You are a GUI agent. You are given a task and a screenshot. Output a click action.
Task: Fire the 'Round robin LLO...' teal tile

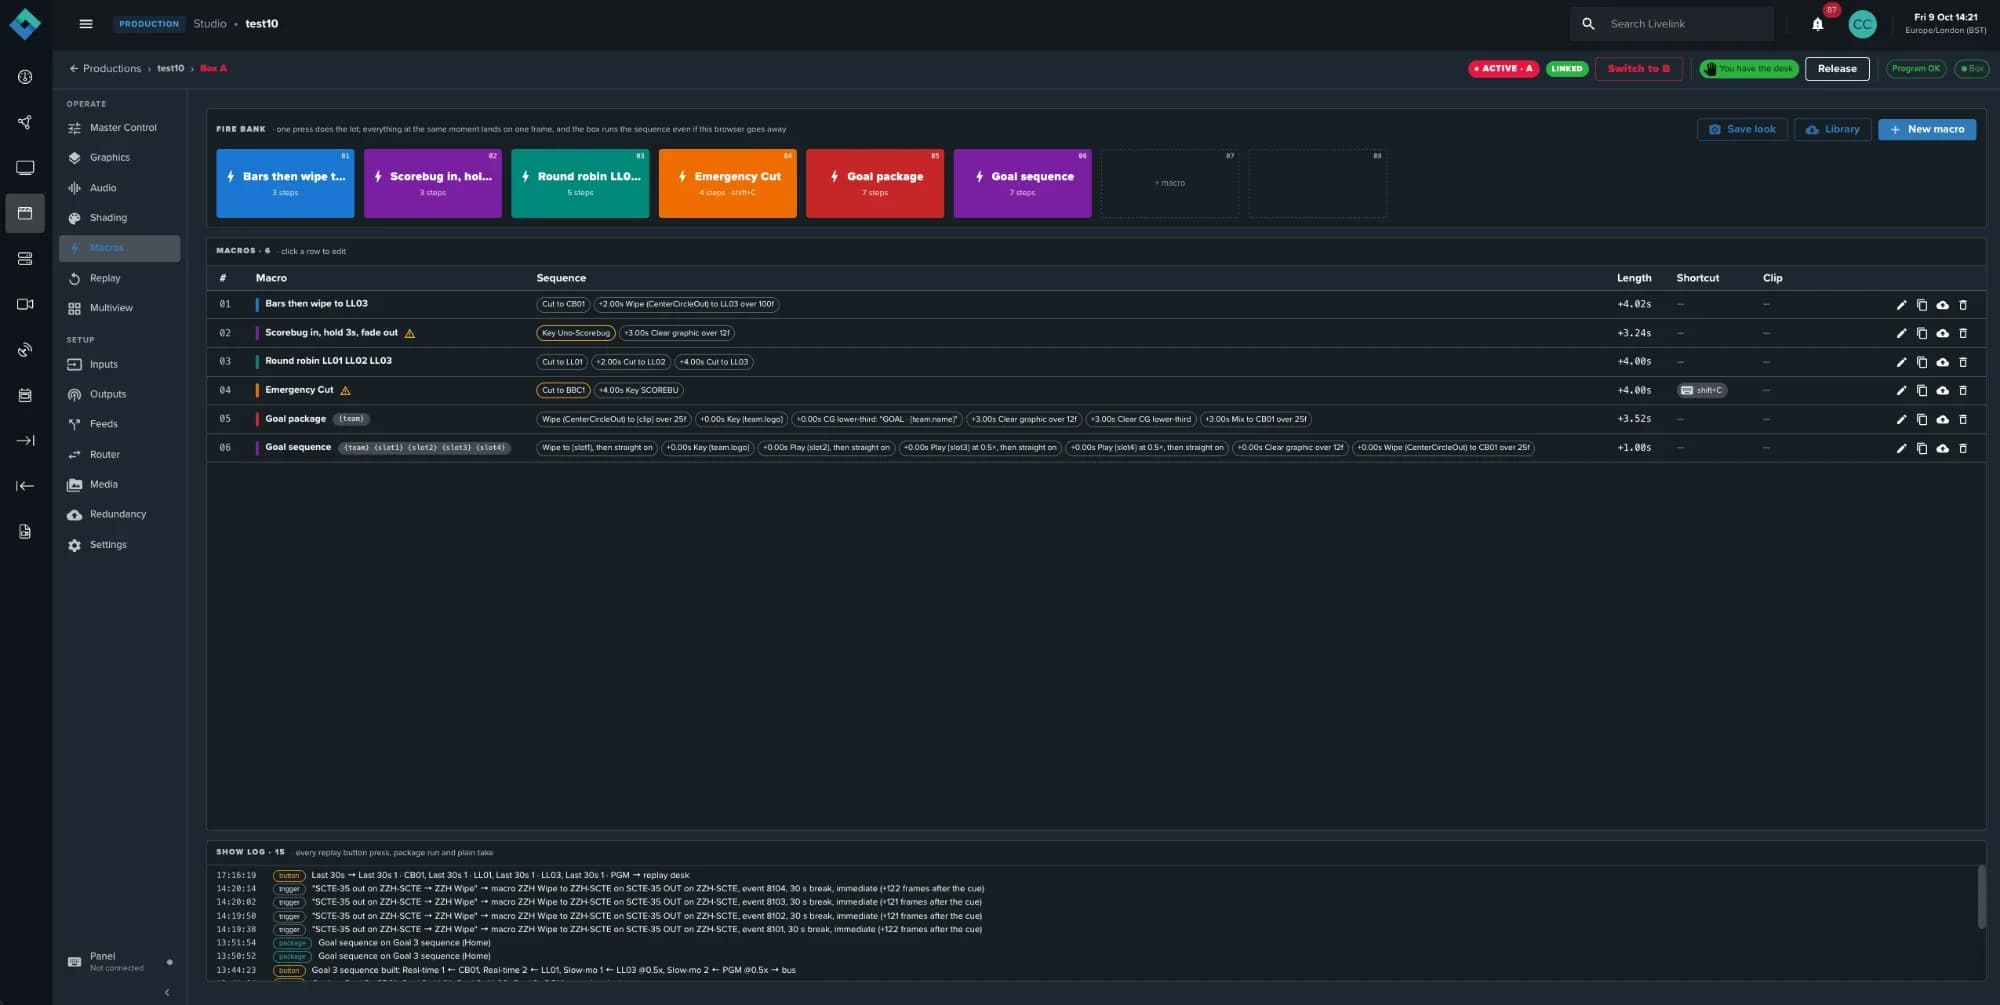580,183
